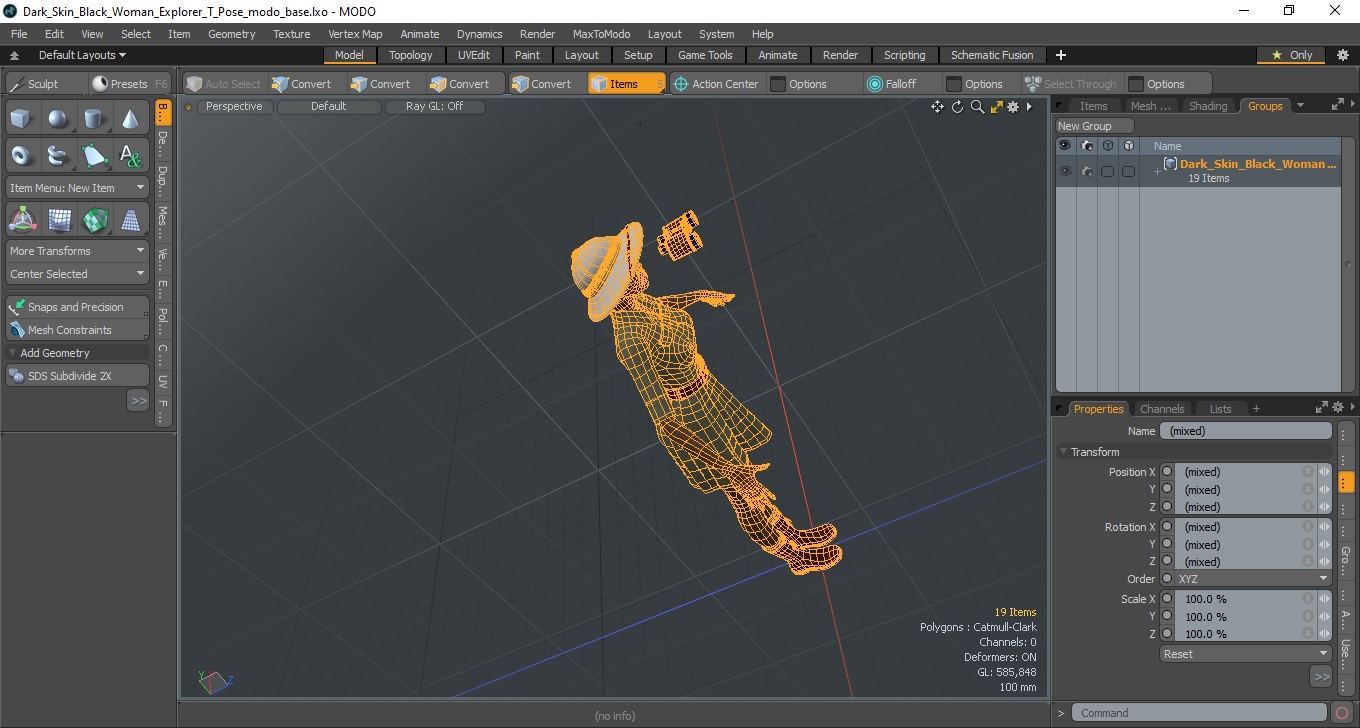Open Item Menu: New Item dropdown
1360x728 pixels.
pos(77,188)
